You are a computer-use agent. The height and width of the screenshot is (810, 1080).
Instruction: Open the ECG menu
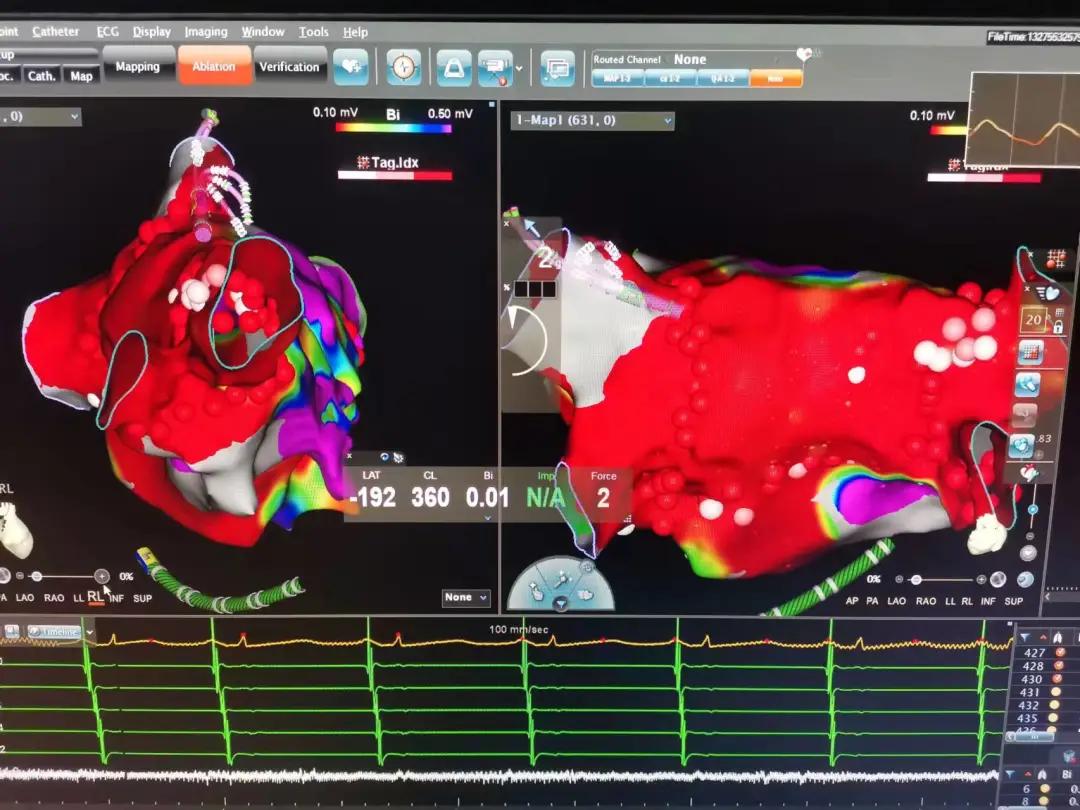[107, 32]
